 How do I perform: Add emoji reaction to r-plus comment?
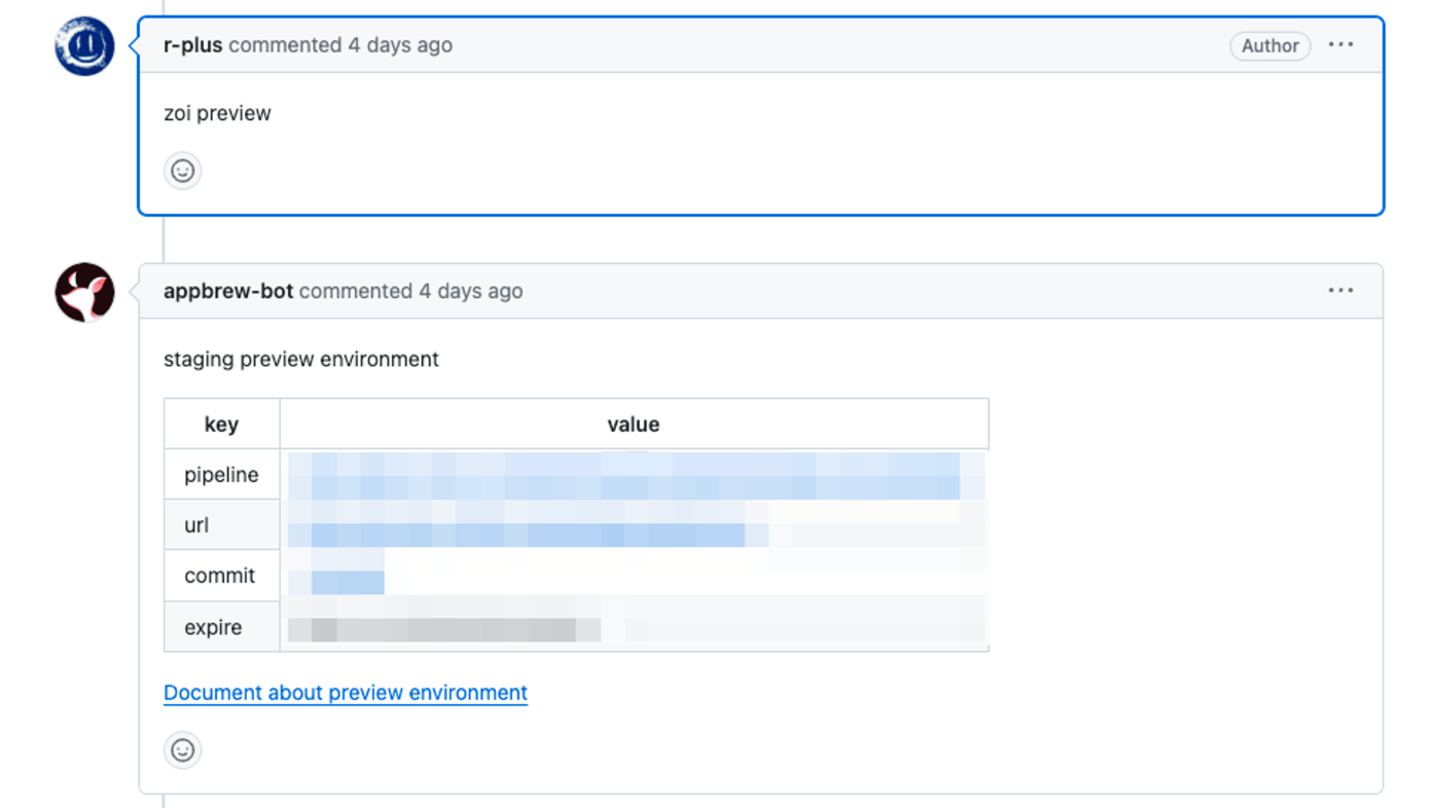[183, 171]
